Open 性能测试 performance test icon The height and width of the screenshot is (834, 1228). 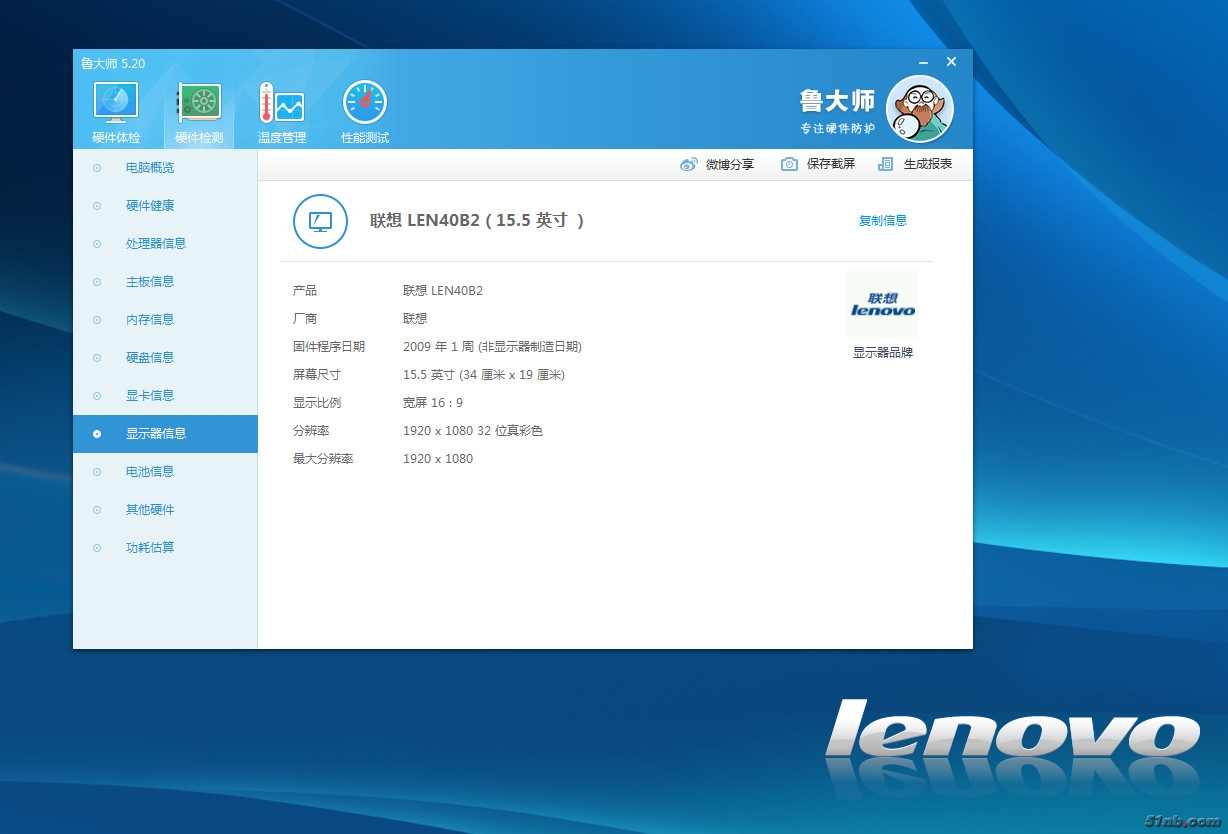(x=365, y=104)
